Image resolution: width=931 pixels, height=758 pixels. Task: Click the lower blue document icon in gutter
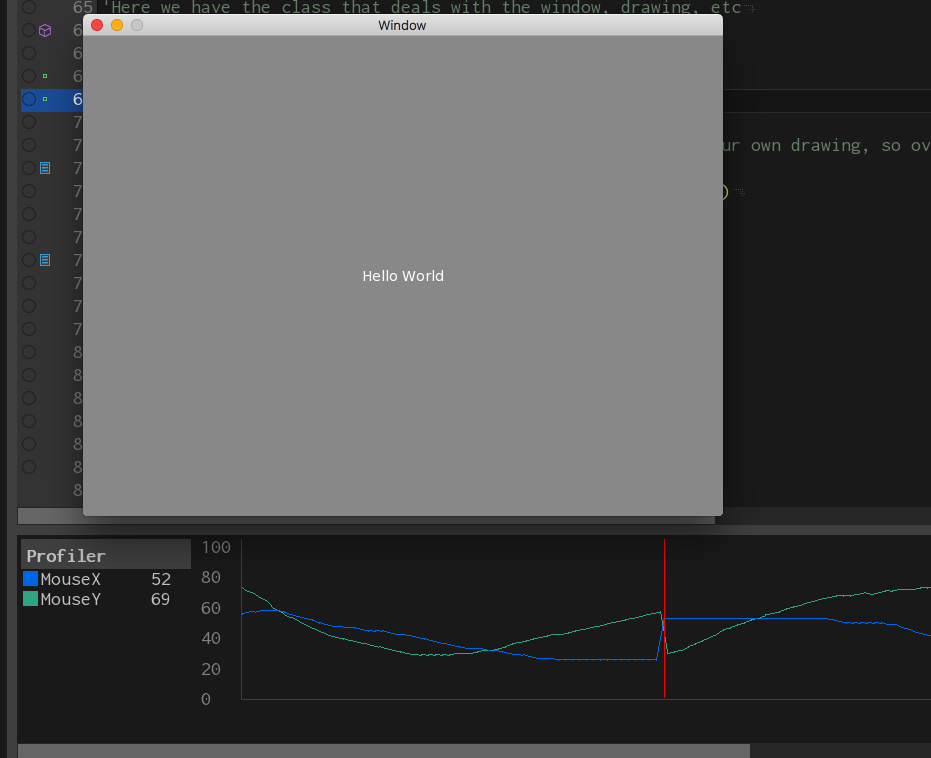[44, 260]
